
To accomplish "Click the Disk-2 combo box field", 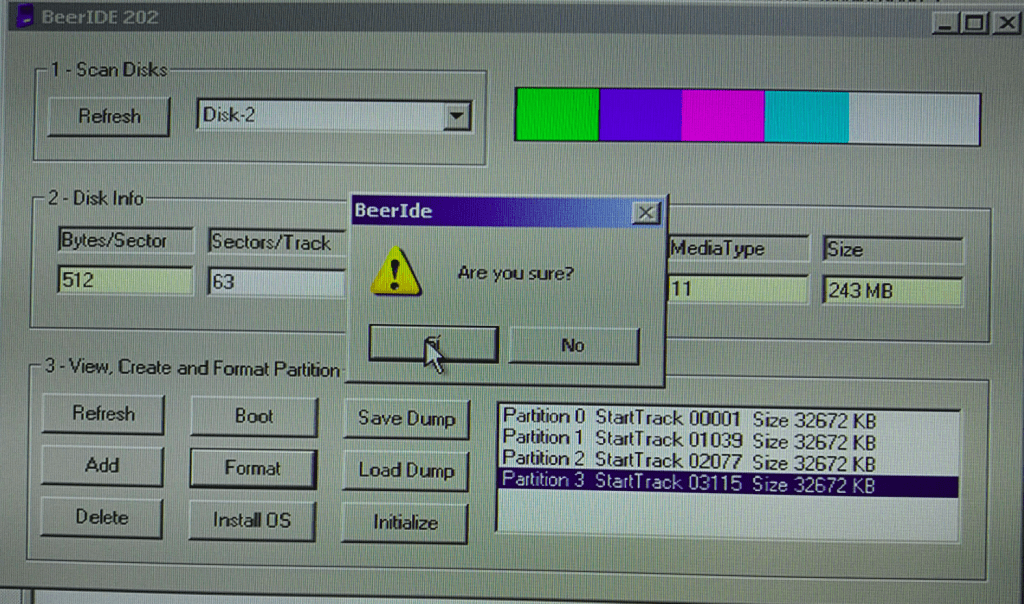I will 319,116.
